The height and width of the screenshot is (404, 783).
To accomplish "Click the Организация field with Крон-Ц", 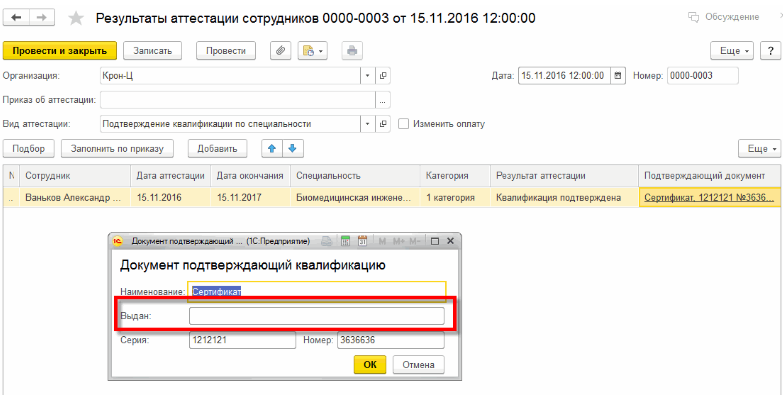I will 230,76.
